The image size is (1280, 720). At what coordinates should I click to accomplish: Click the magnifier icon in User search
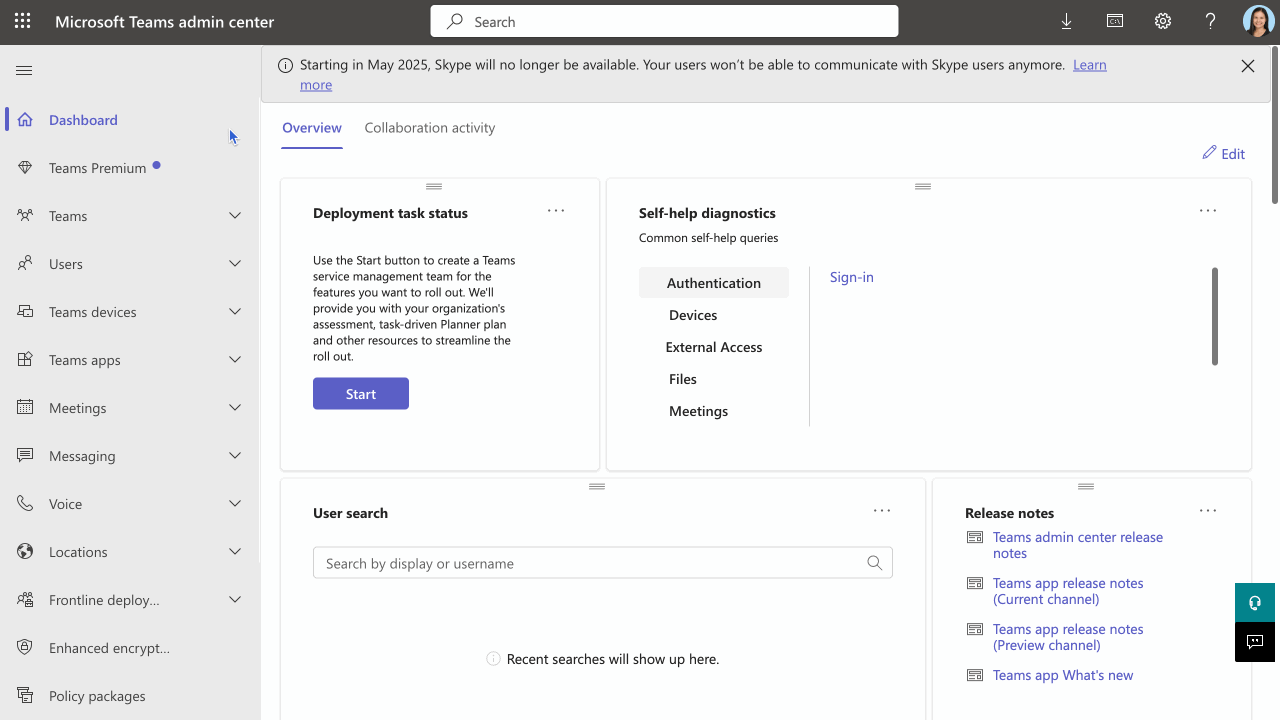(875, 563)
